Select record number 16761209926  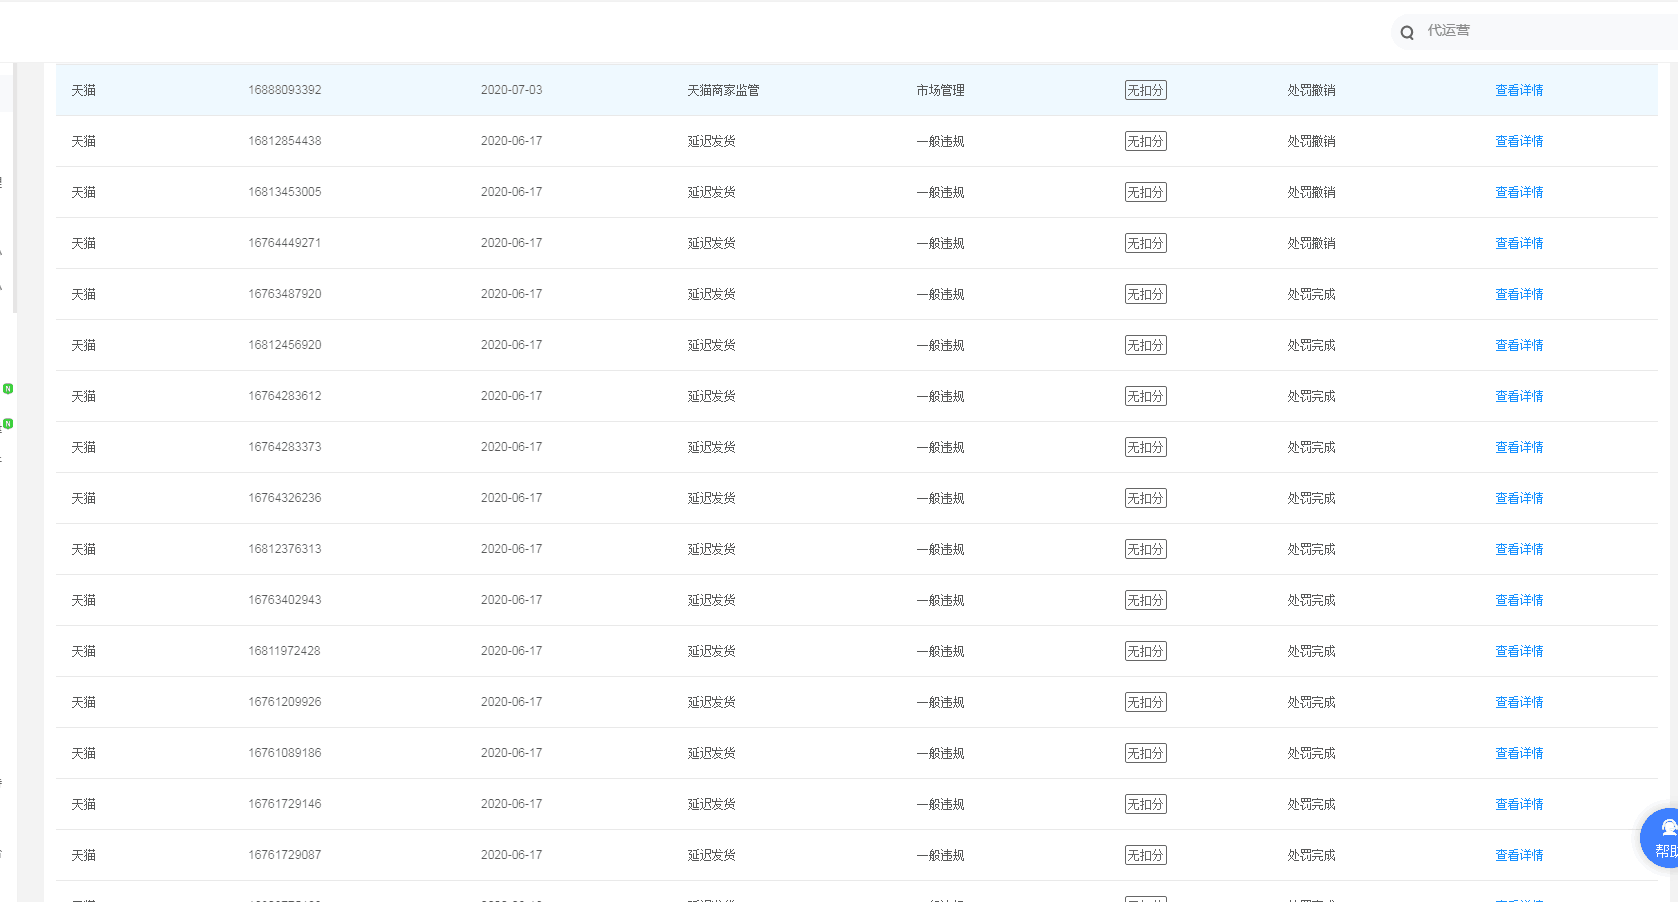pos(285,702)
